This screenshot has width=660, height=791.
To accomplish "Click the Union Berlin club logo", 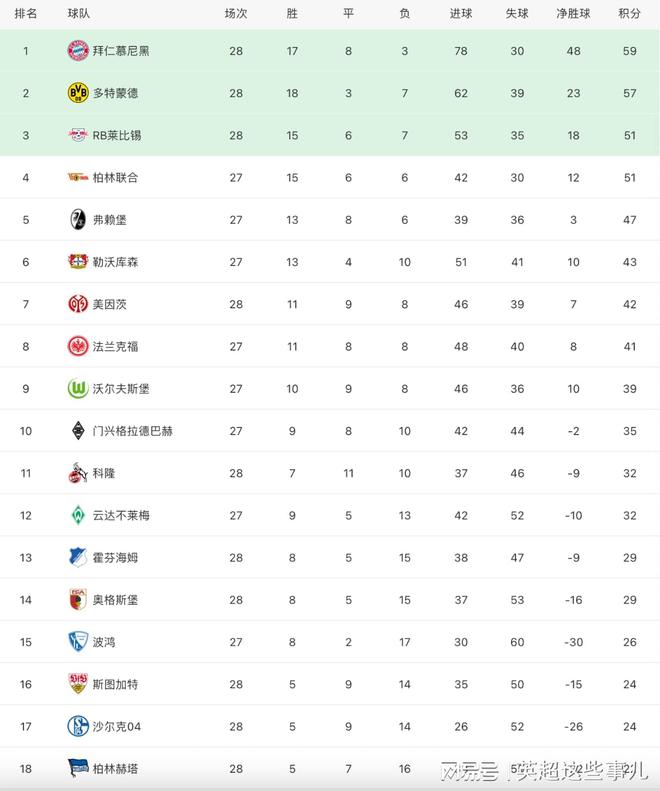I will click(x=78, y=177).
